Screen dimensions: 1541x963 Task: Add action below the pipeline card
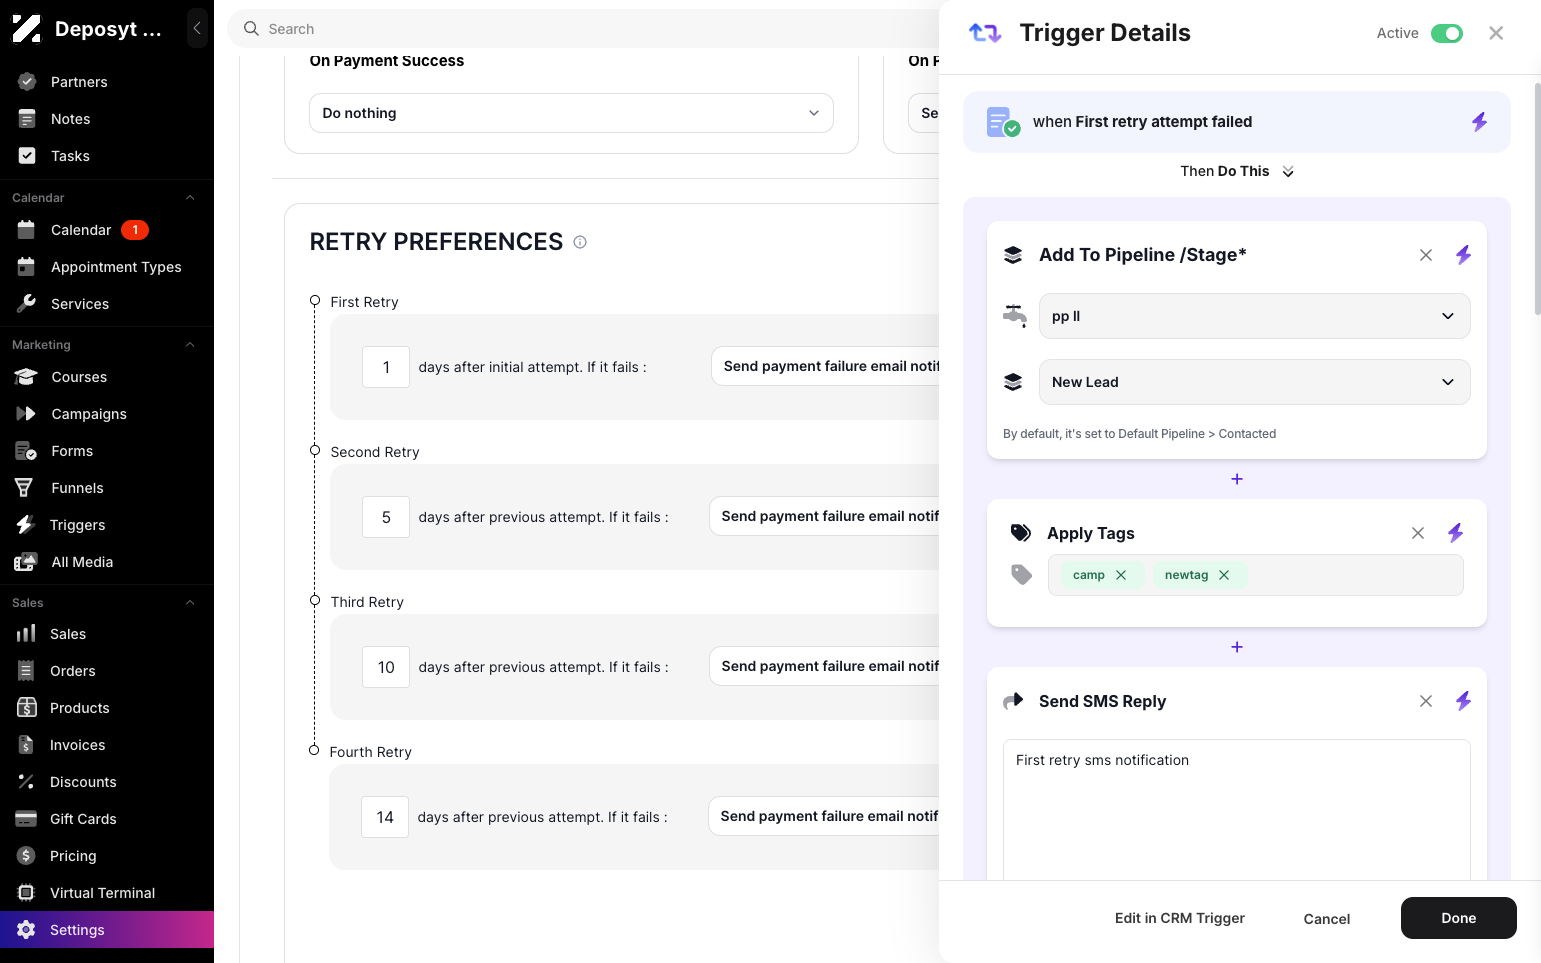1237,479
